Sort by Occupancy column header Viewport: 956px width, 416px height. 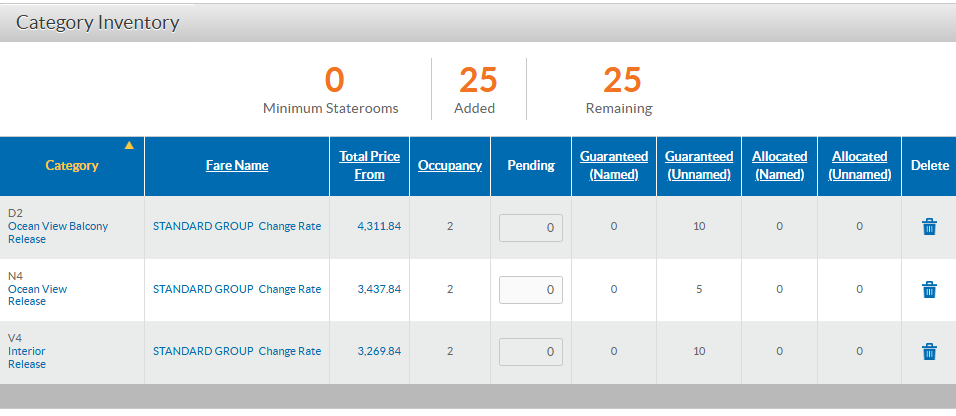click(450, 166)
